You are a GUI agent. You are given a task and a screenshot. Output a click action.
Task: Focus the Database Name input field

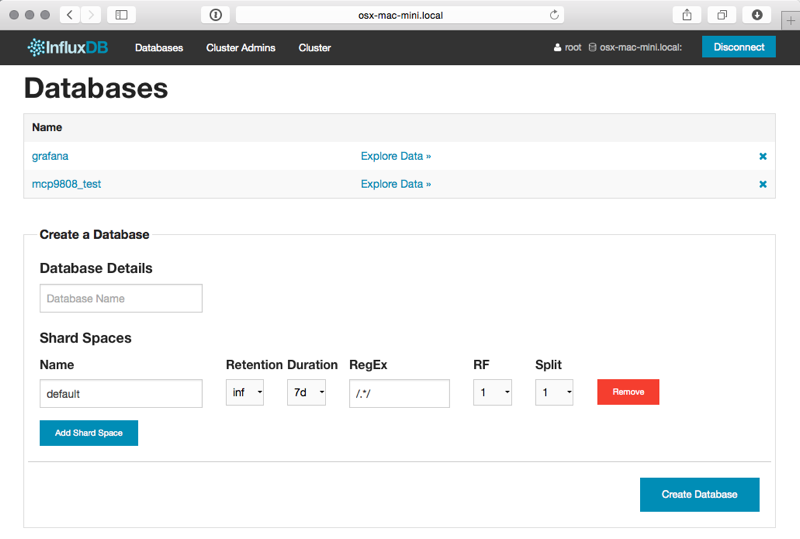click(x=121, y=299)
